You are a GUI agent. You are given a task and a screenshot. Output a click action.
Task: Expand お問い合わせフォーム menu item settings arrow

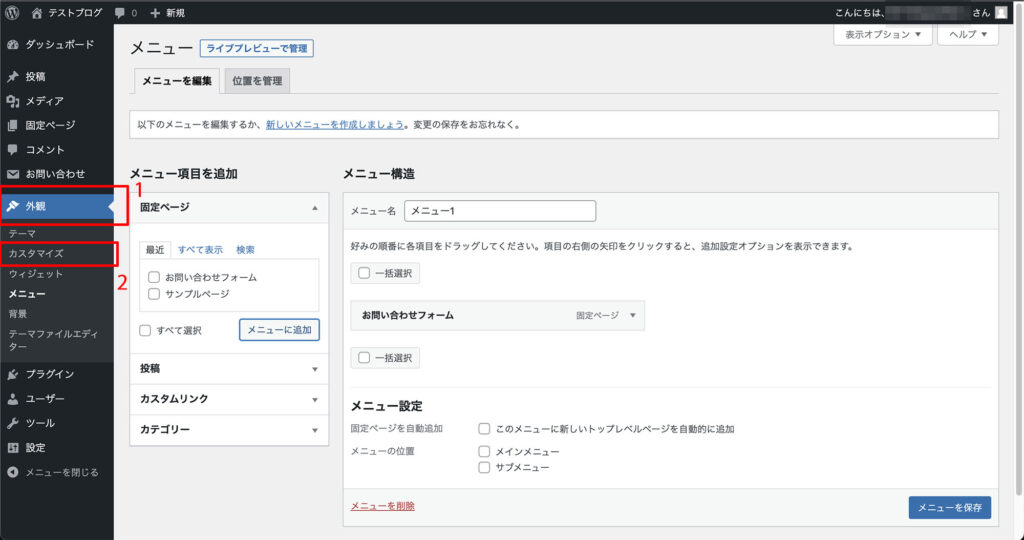[632, 315]
